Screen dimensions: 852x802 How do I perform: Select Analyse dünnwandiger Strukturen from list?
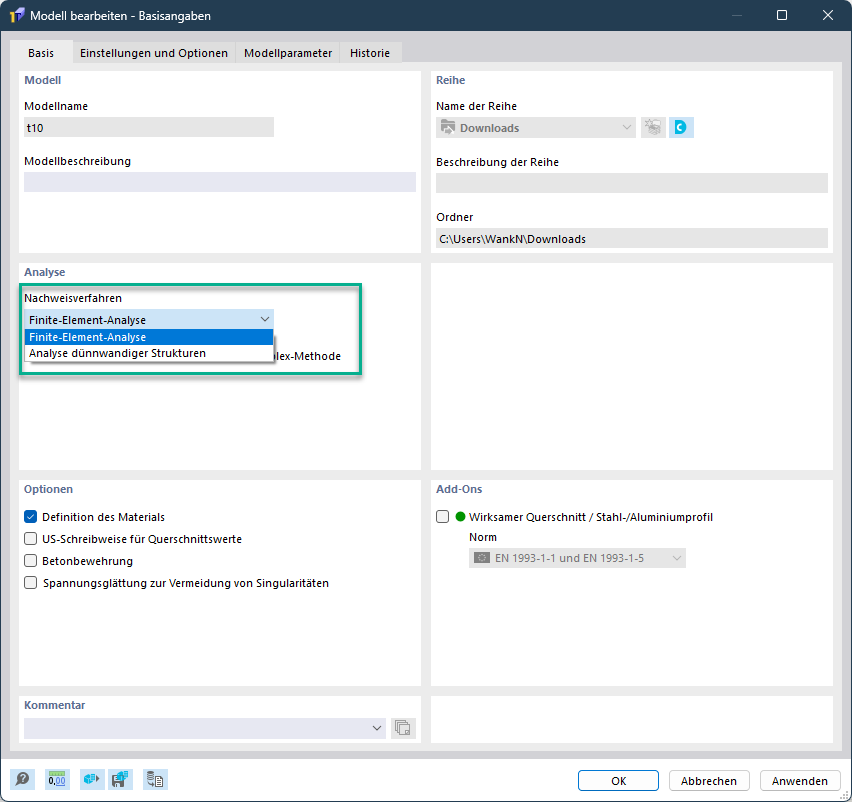point(117,353)
